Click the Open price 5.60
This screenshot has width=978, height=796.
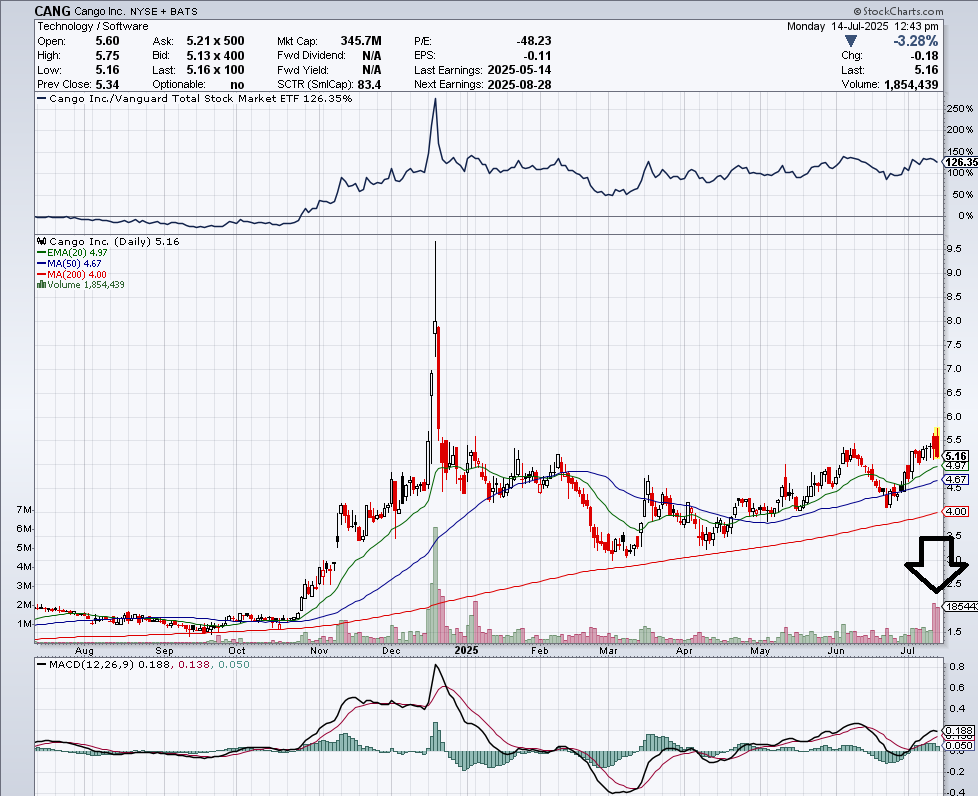click(107, 41)
